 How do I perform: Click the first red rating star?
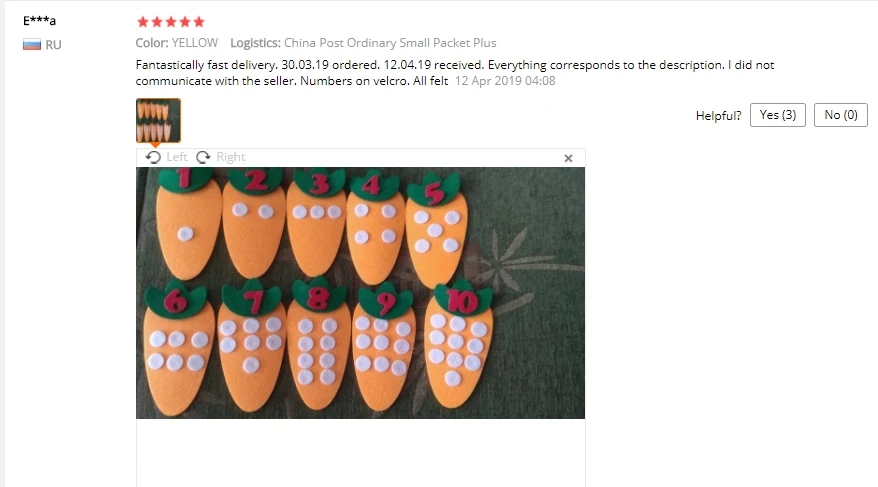click(143, 22)
